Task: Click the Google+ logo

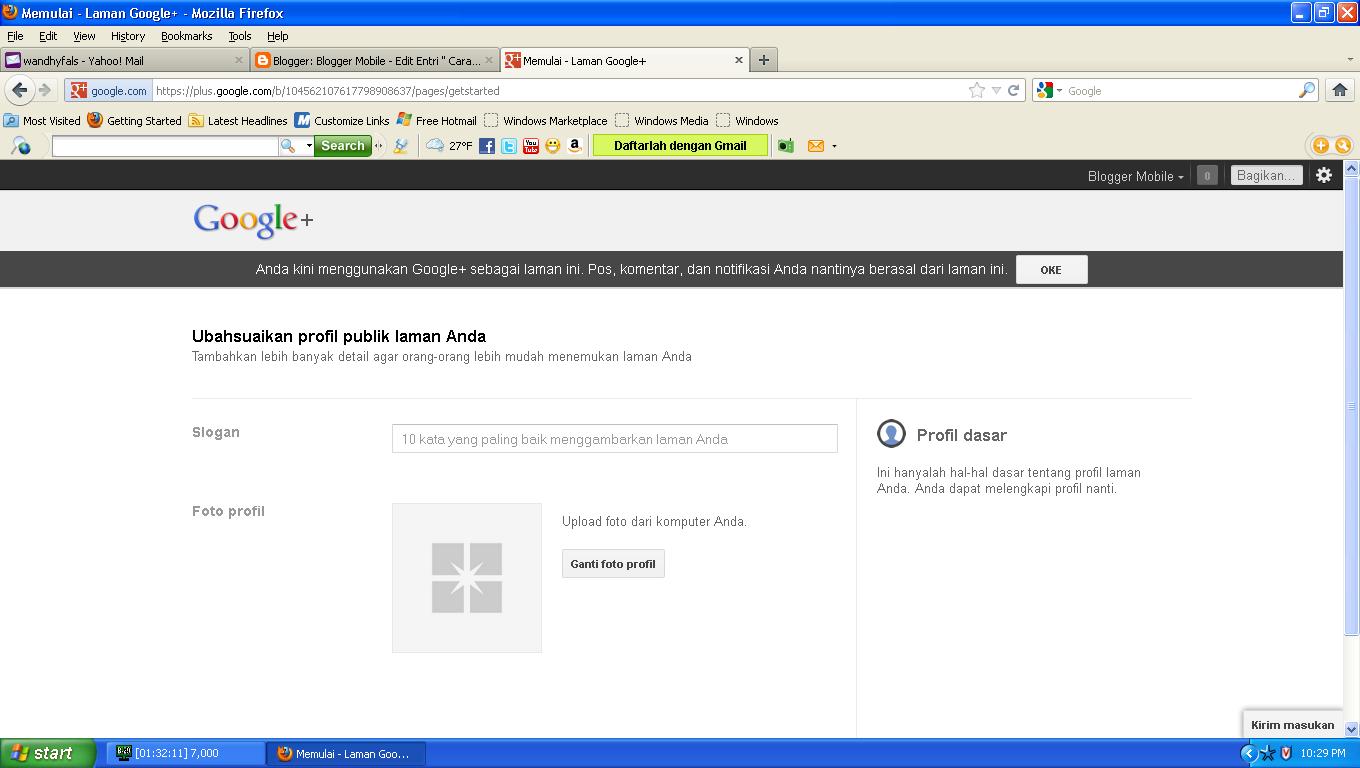Action: tap(253, 221)
